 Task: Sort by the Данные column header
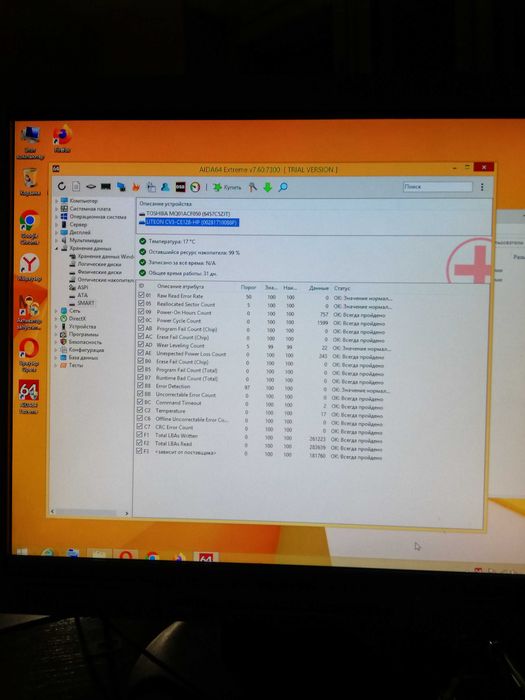(319, 288)
